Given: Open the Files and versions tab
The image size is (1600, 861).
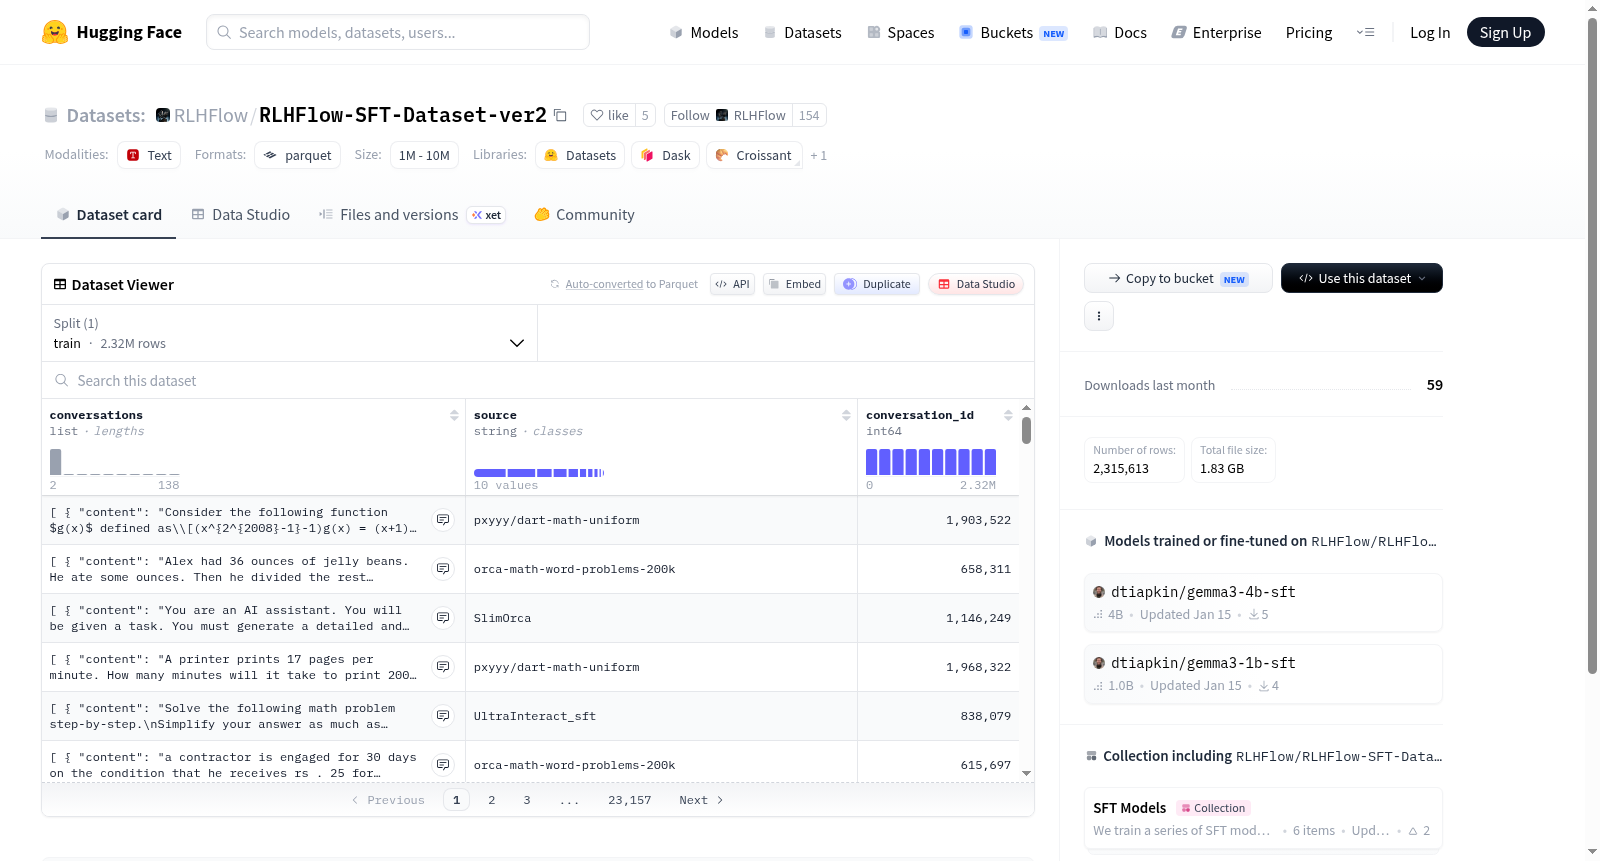Looking at the screenshot, I should (x=412, y=214).
